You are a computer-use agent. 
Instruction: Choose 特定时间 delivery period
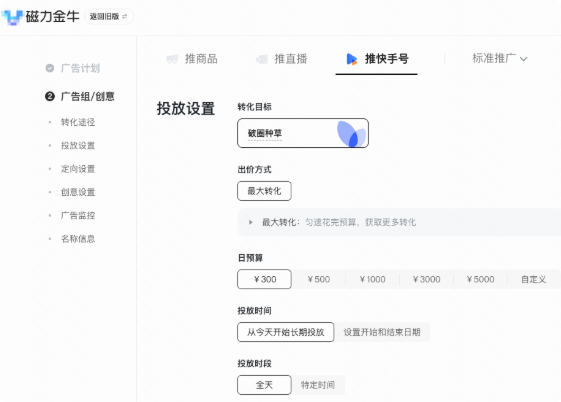click(318, 385)
